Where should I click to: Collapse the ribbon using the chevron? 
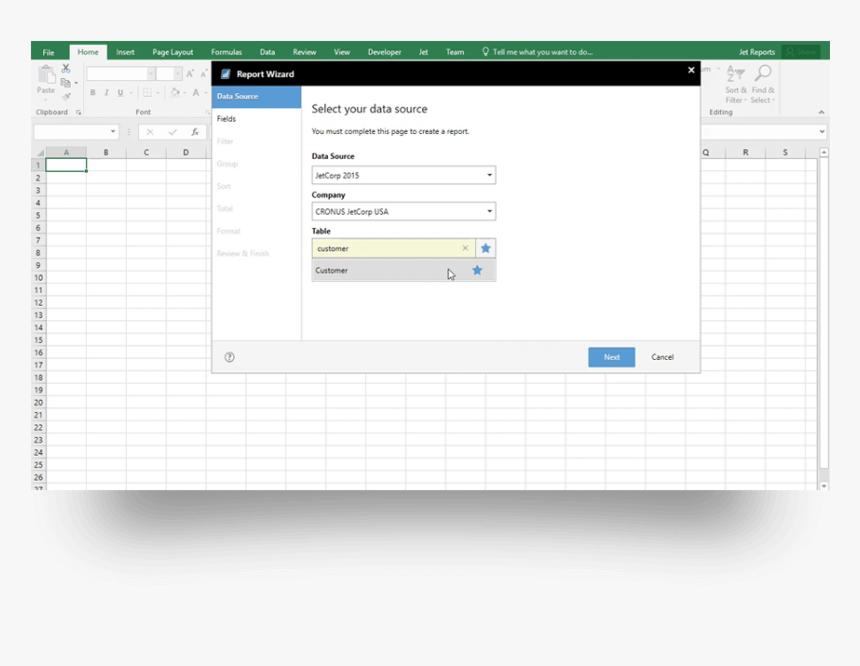821,112
